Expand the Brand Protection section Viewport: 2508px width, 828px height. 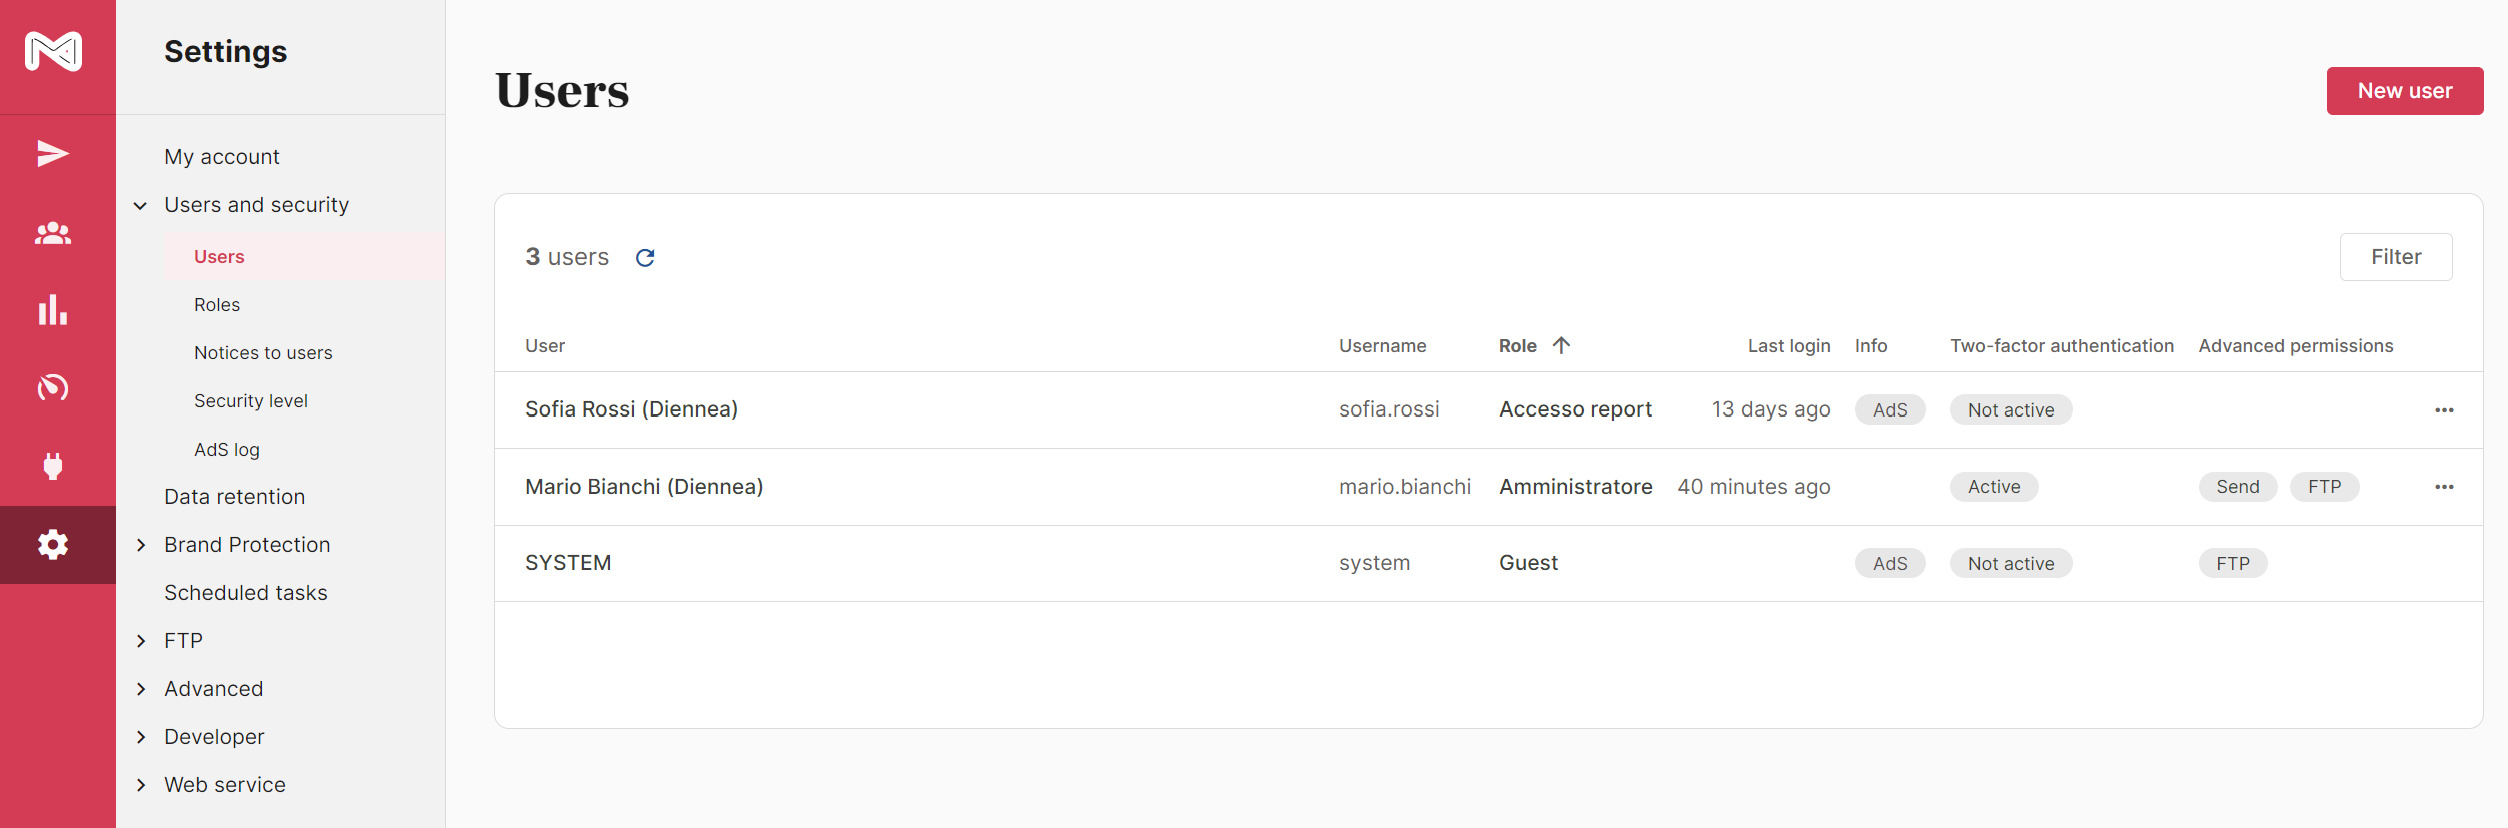(x=141, y=545)
